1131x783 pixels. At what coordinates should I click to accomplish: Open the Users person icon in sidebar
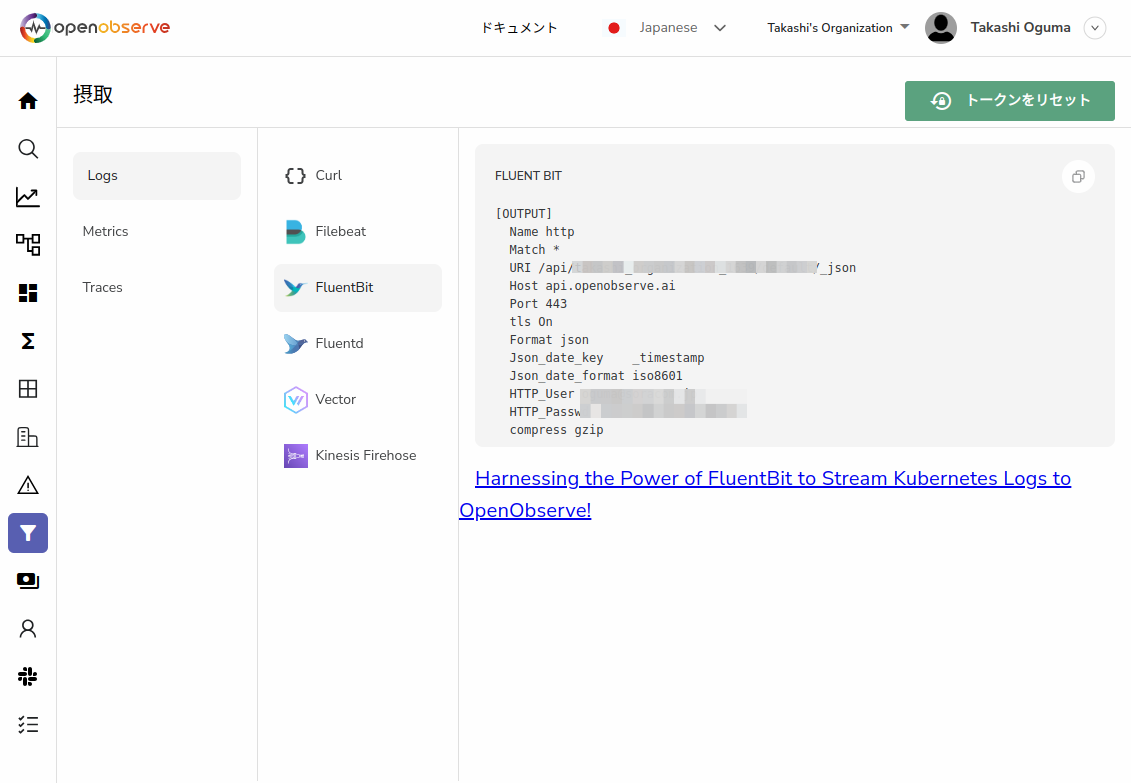(28, 629)
